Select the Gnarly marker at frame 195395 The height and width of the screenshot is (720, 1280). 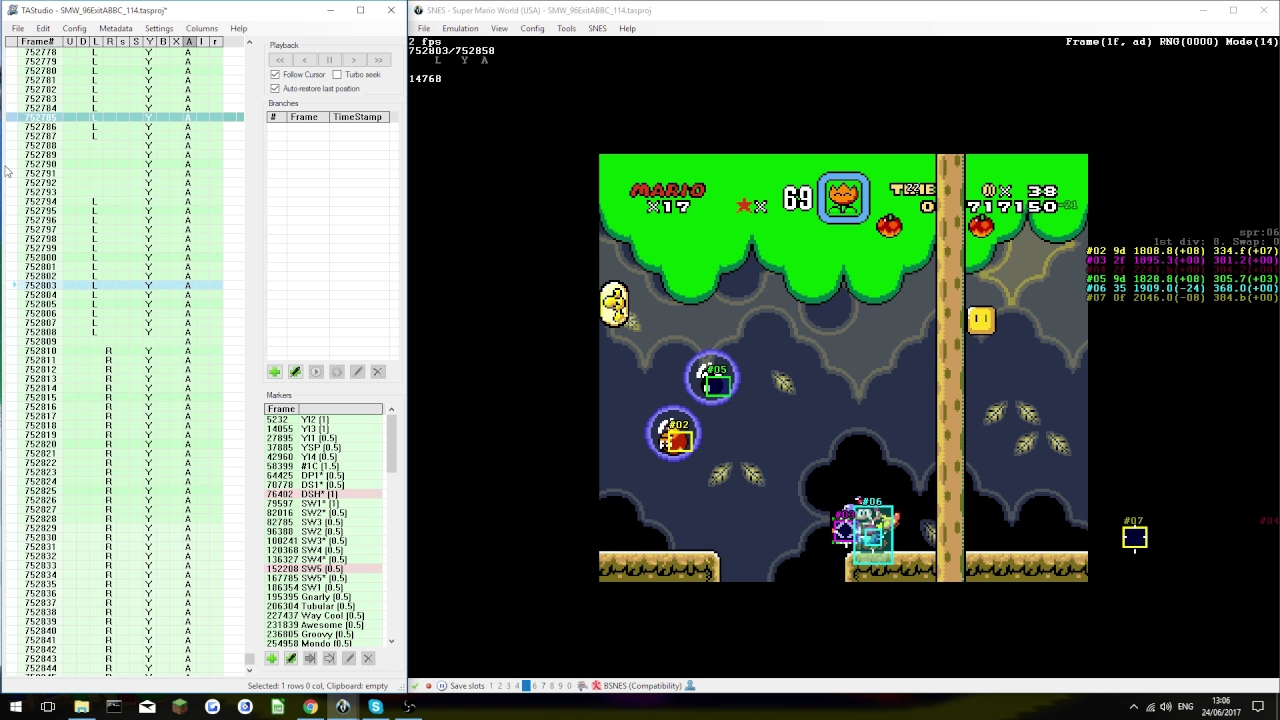click(310, 597)
